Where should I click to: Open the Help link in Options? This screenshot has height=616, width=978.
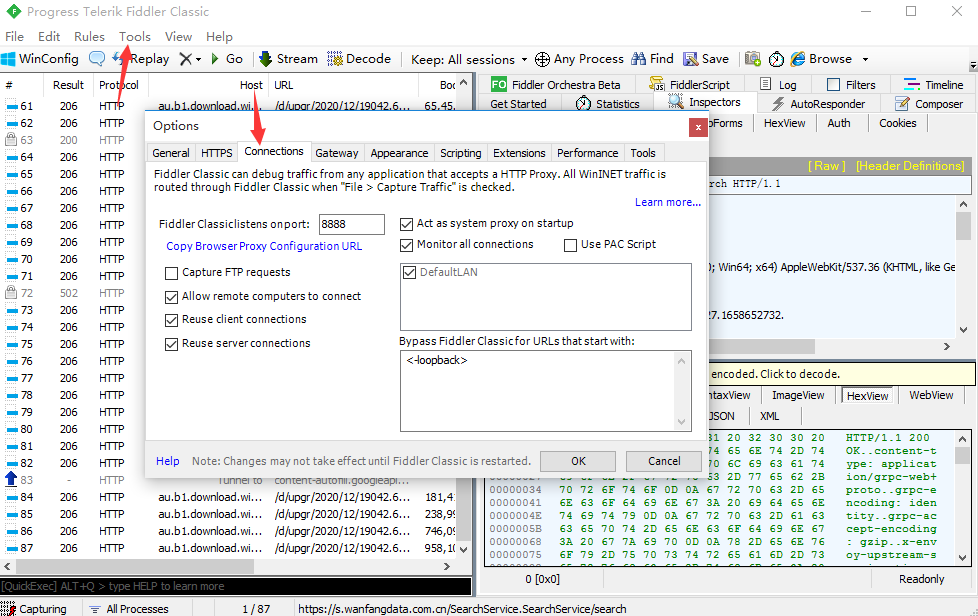167,461
